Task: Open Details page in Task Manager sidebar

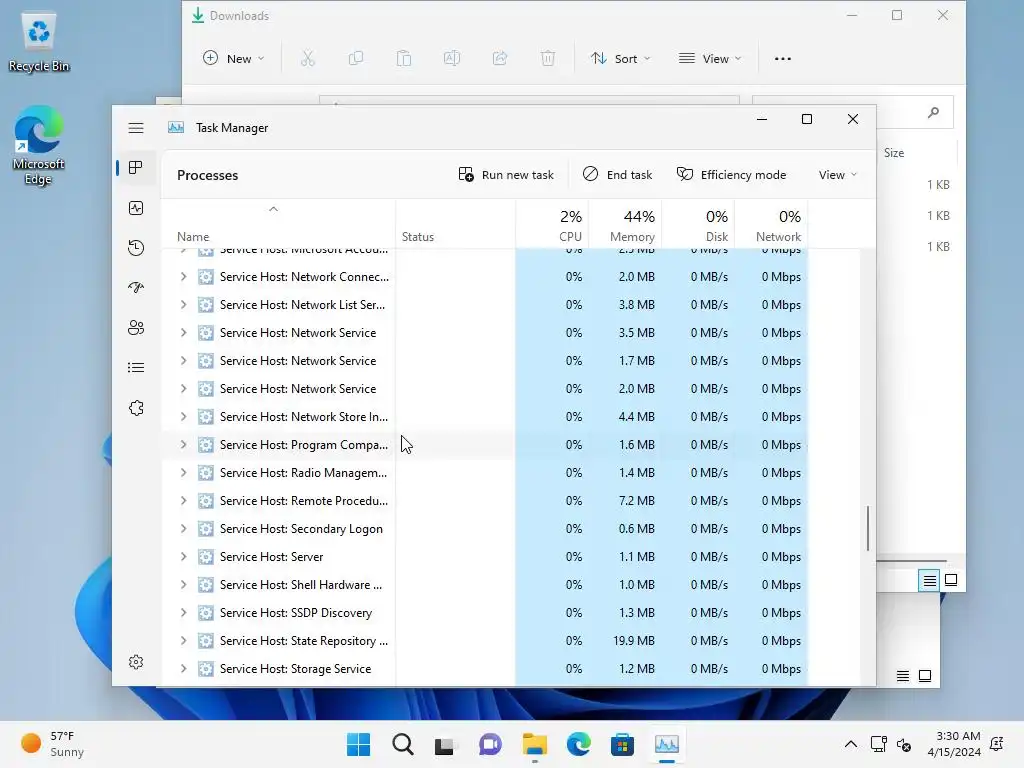Action: 136,368
